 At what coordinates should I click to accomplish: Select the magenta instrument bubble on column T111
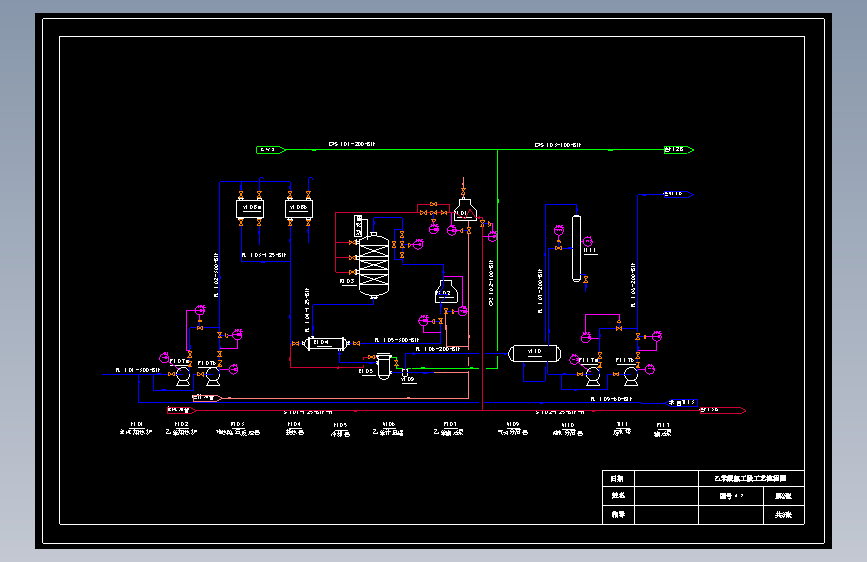coord(588,242)
